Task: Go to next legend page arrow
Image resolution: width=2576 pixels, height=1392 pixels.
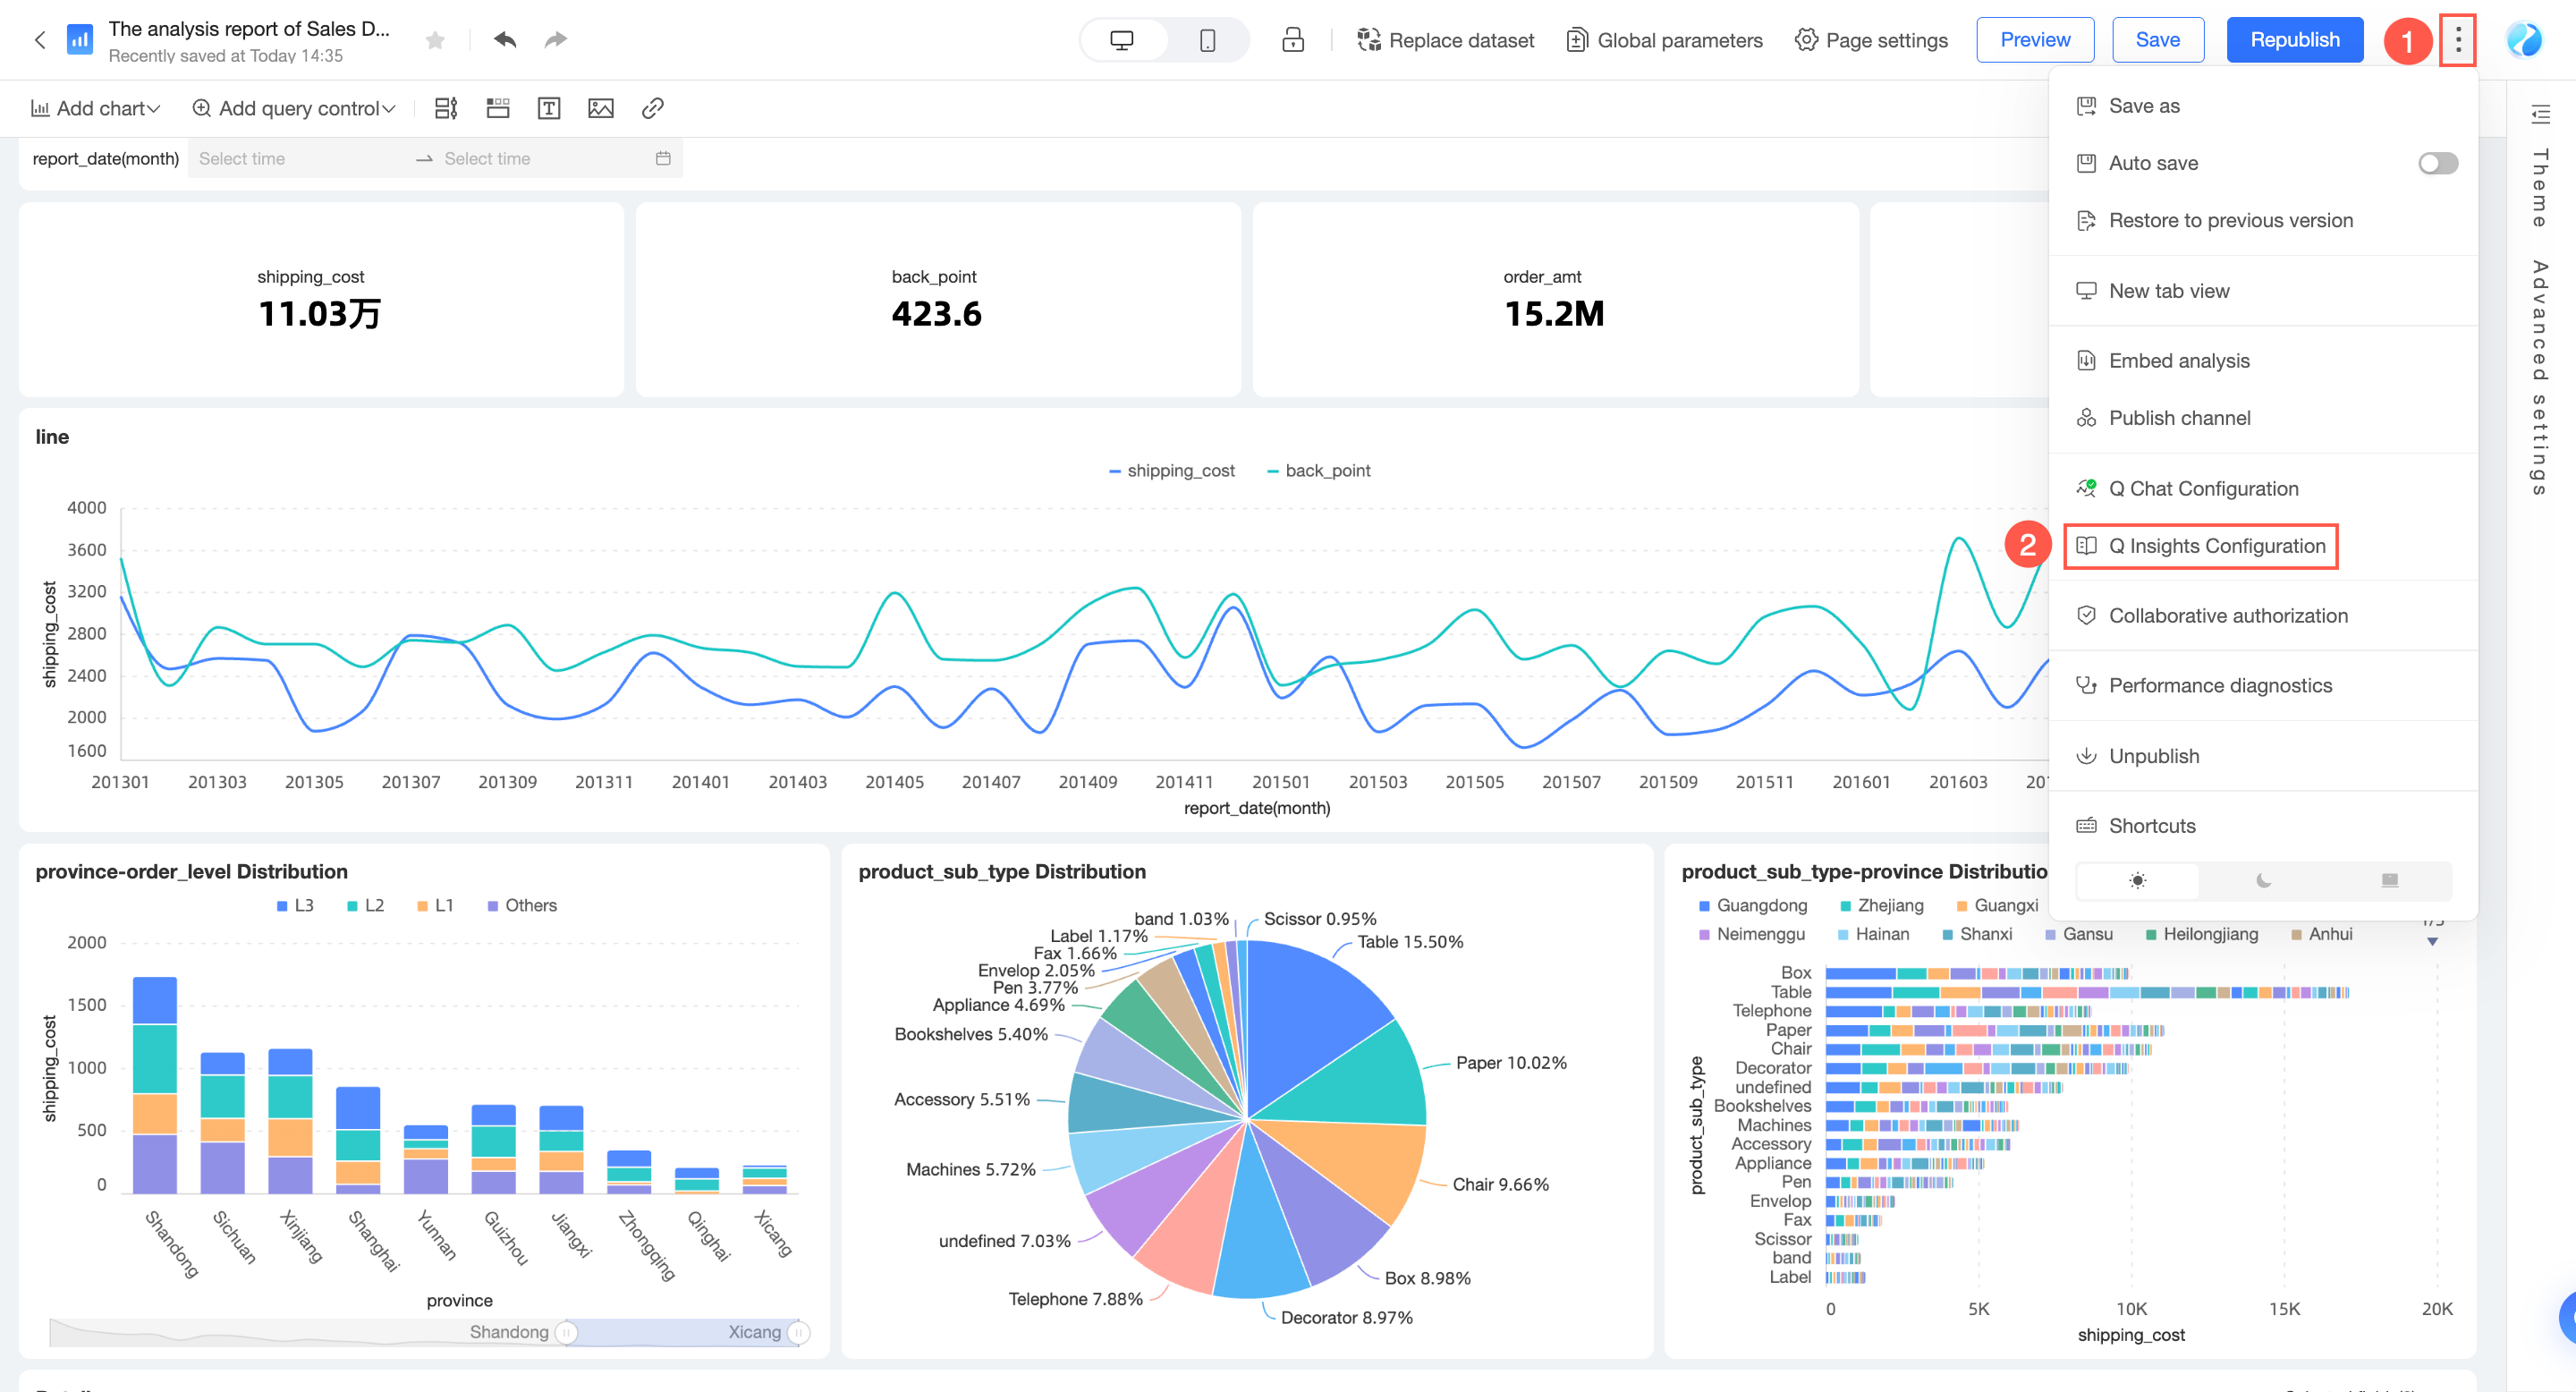Action: point(2432,941)
